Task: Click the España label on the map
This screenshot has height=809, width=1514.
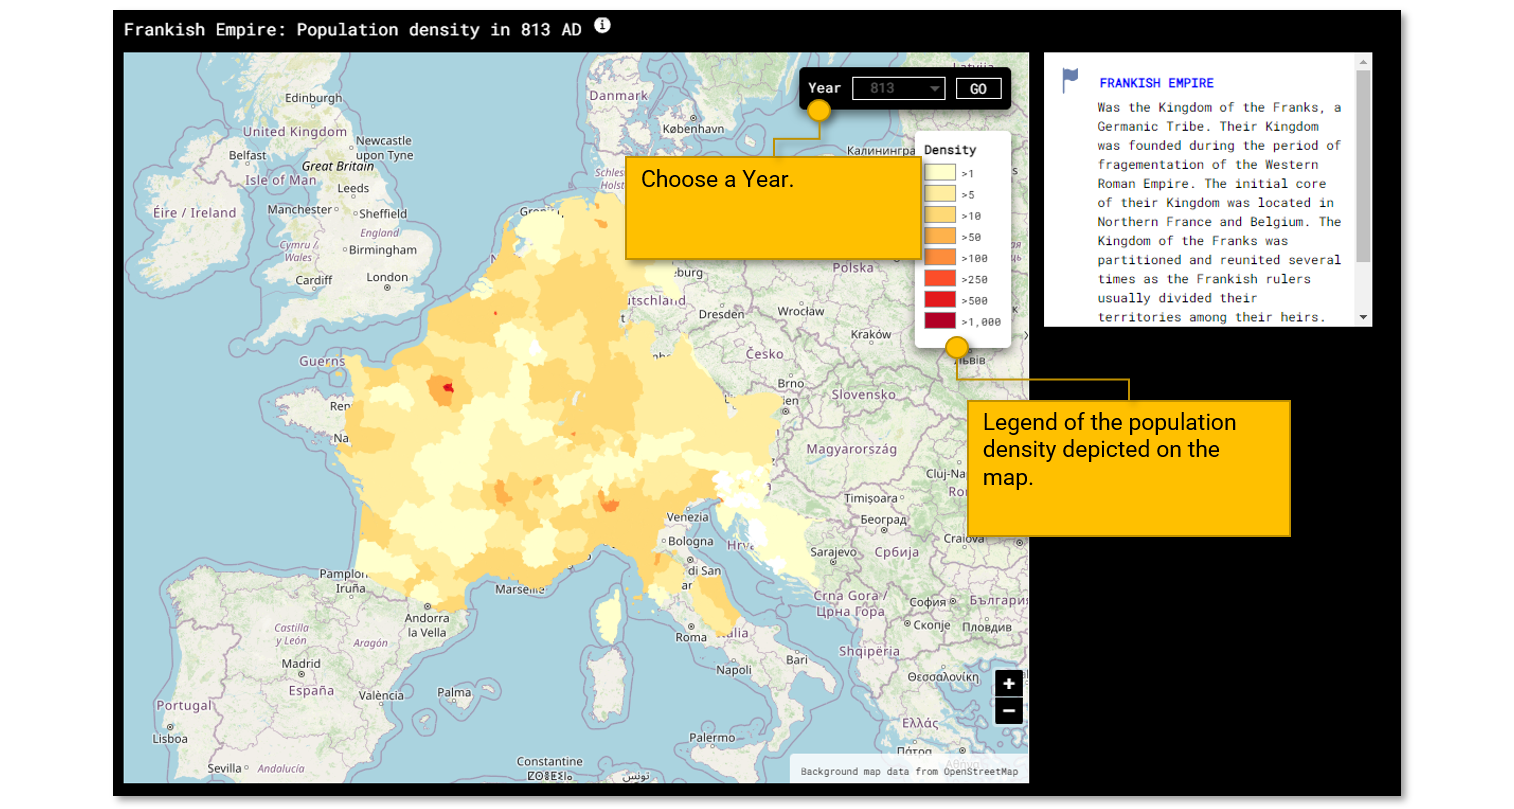Action: tap(311, 690)
